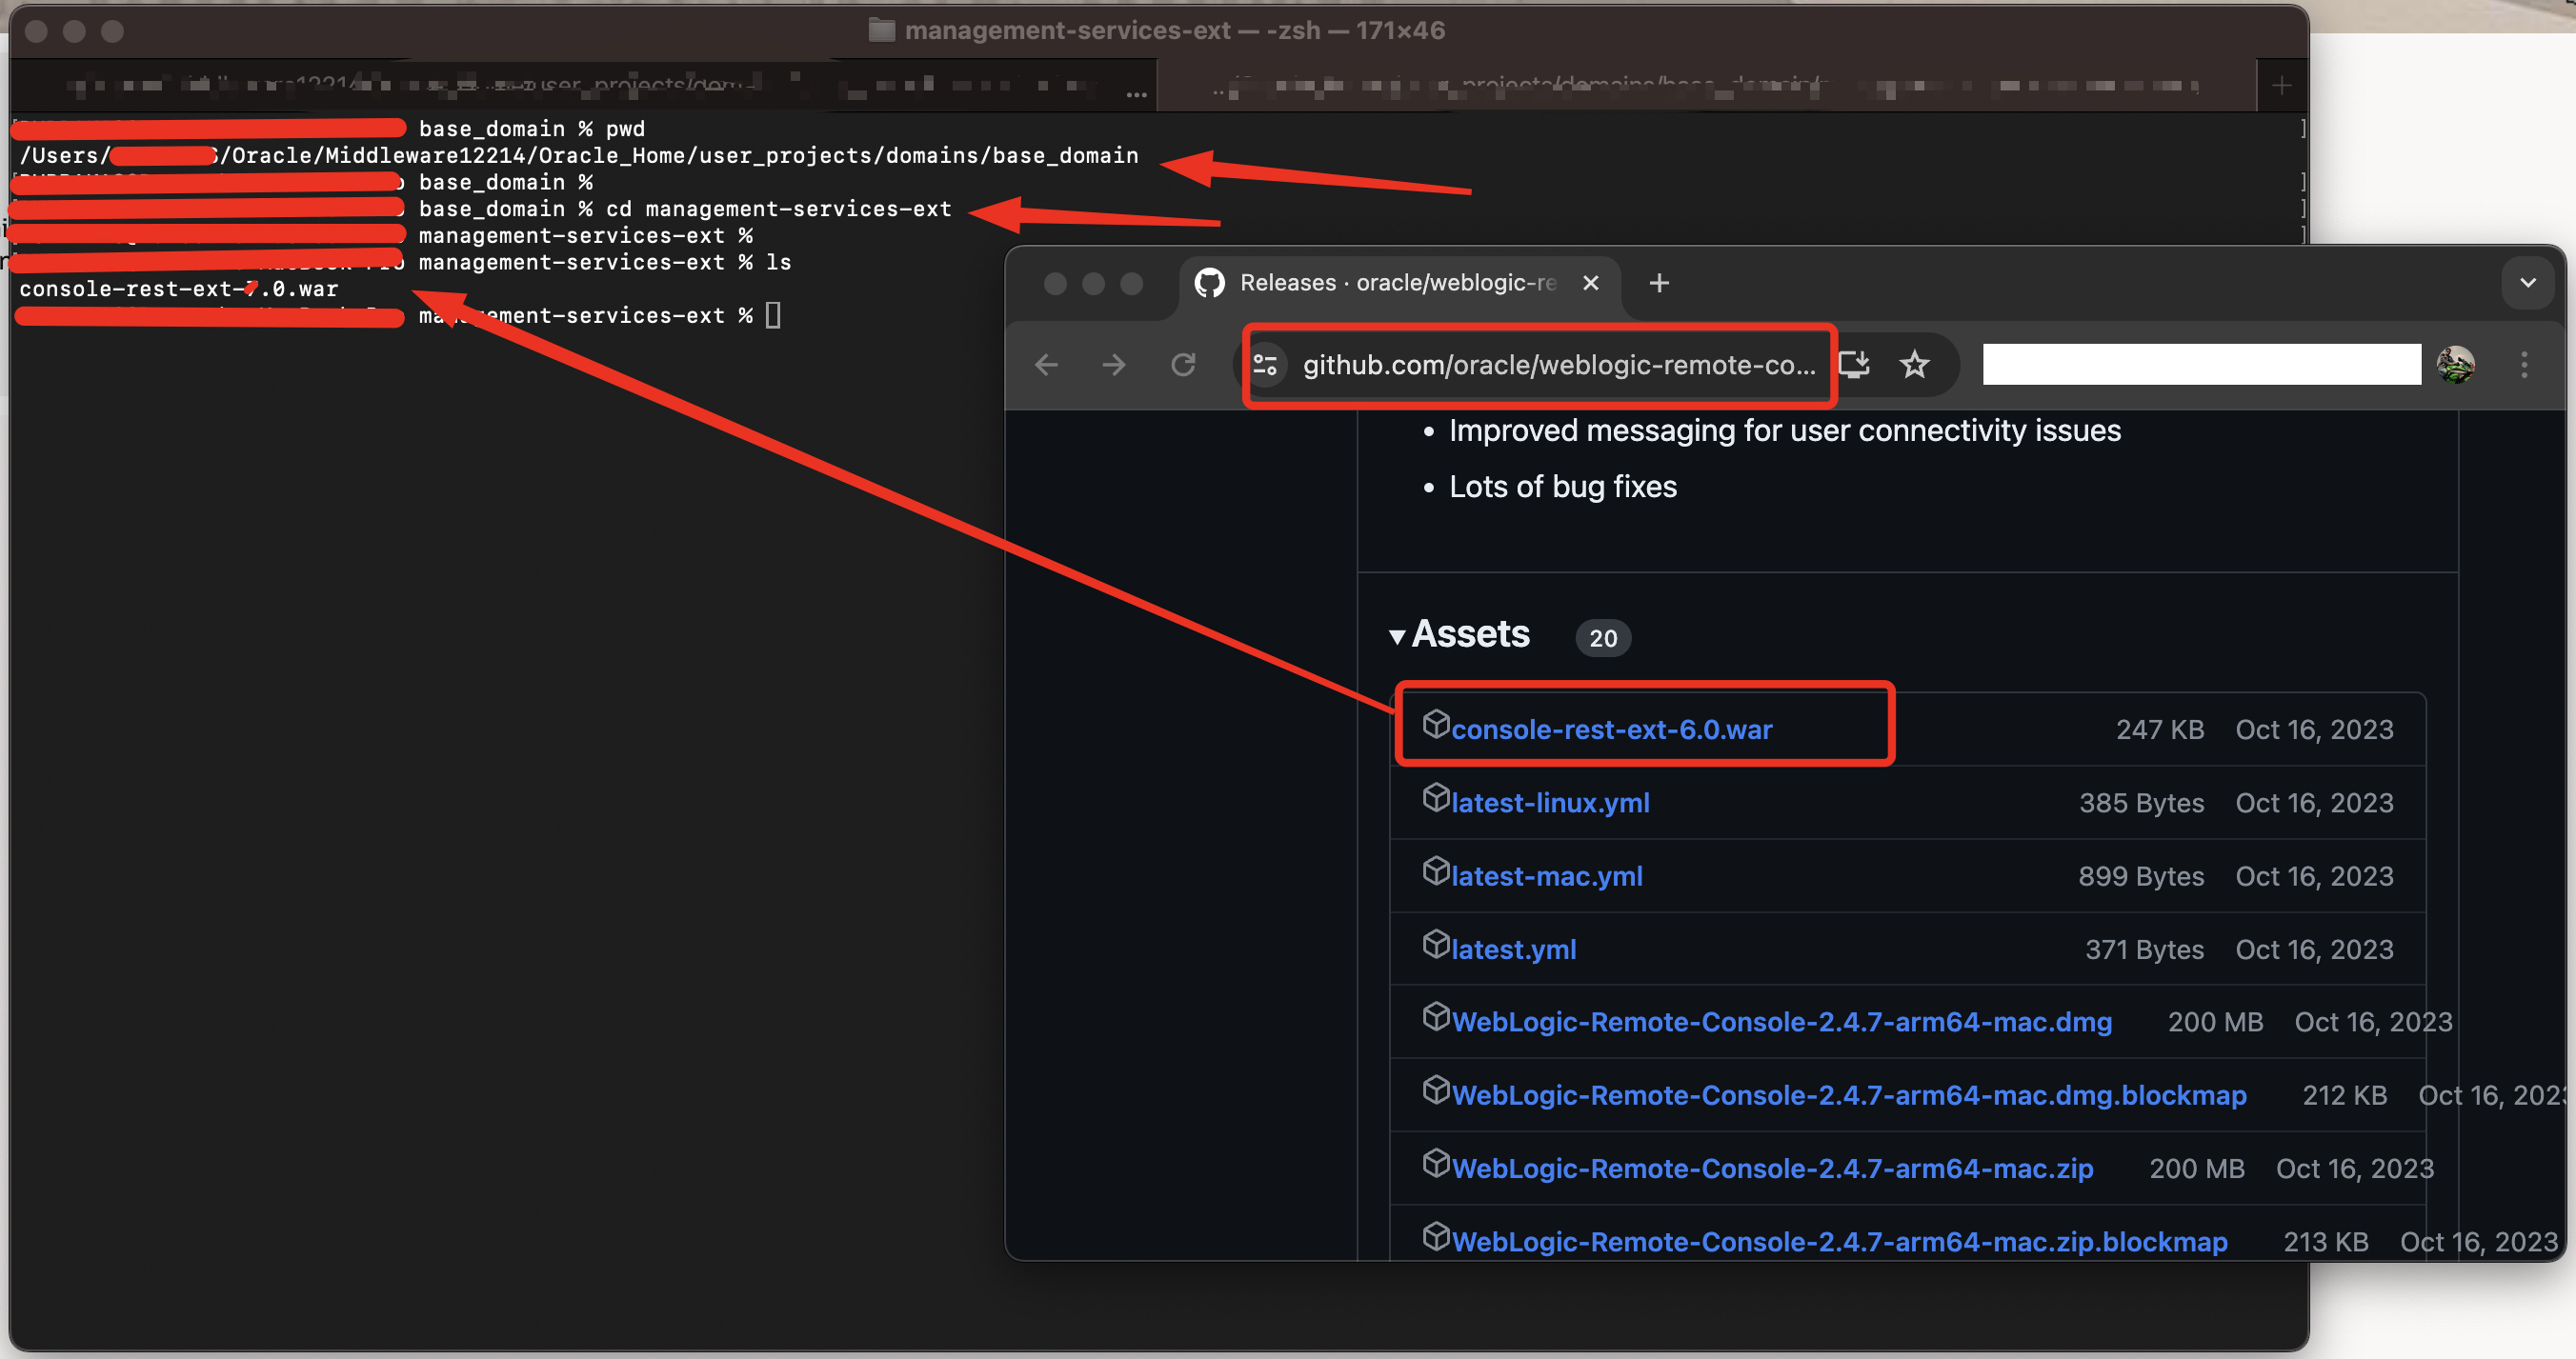
Task: Bookmark this page with the star icon
Action: pyautogui.click(x=1914, y=365)
